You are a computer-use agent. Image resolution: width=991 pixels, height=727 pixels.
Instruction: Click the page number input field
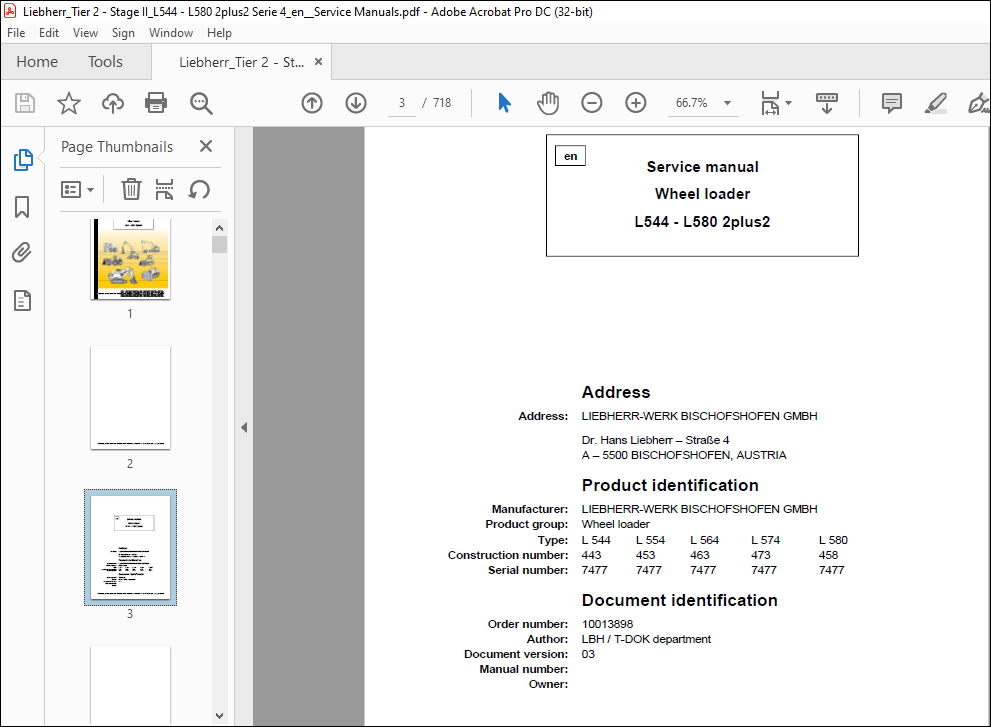[x=402, y=102]
